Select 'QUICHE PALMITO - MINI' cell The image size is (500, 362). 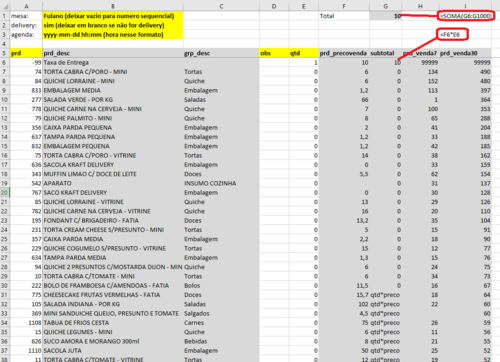click(113, 118)
